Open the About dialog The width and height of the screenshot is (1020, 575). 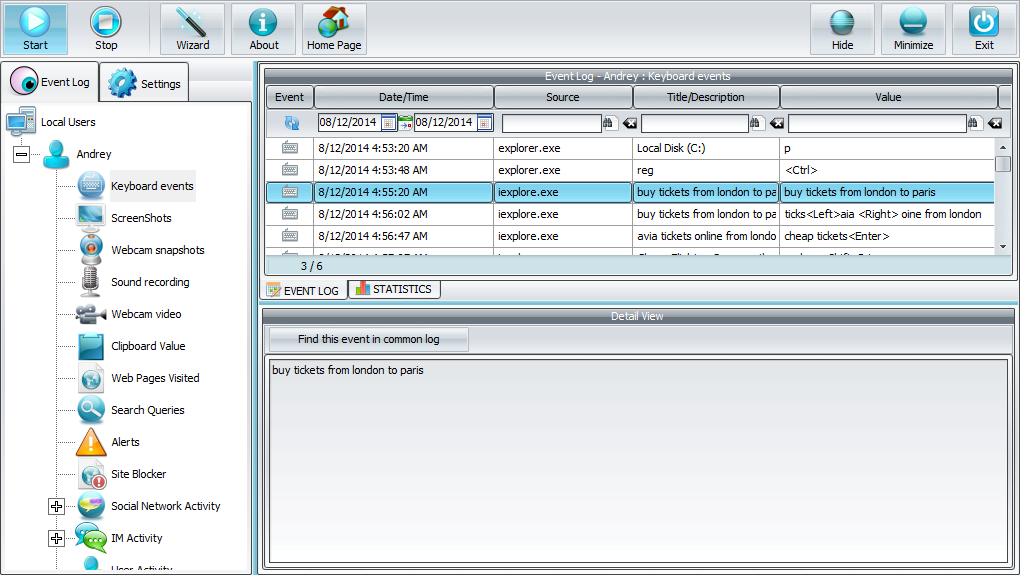point(263,29)
